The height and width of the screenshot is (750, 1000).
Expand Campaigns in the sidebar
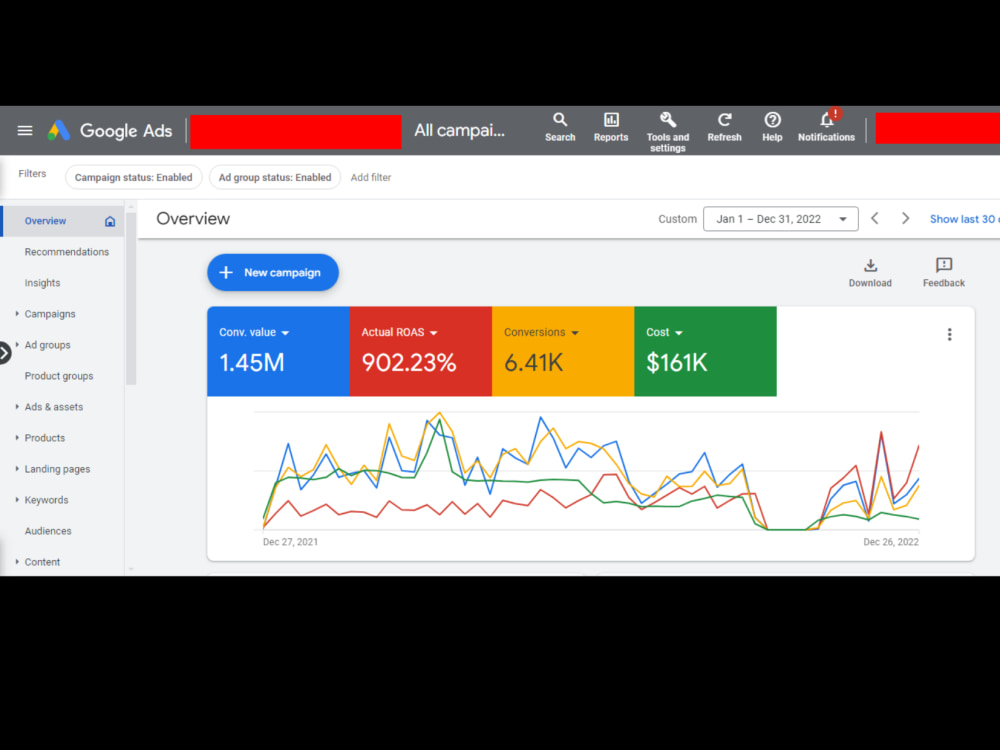[17, 314]
